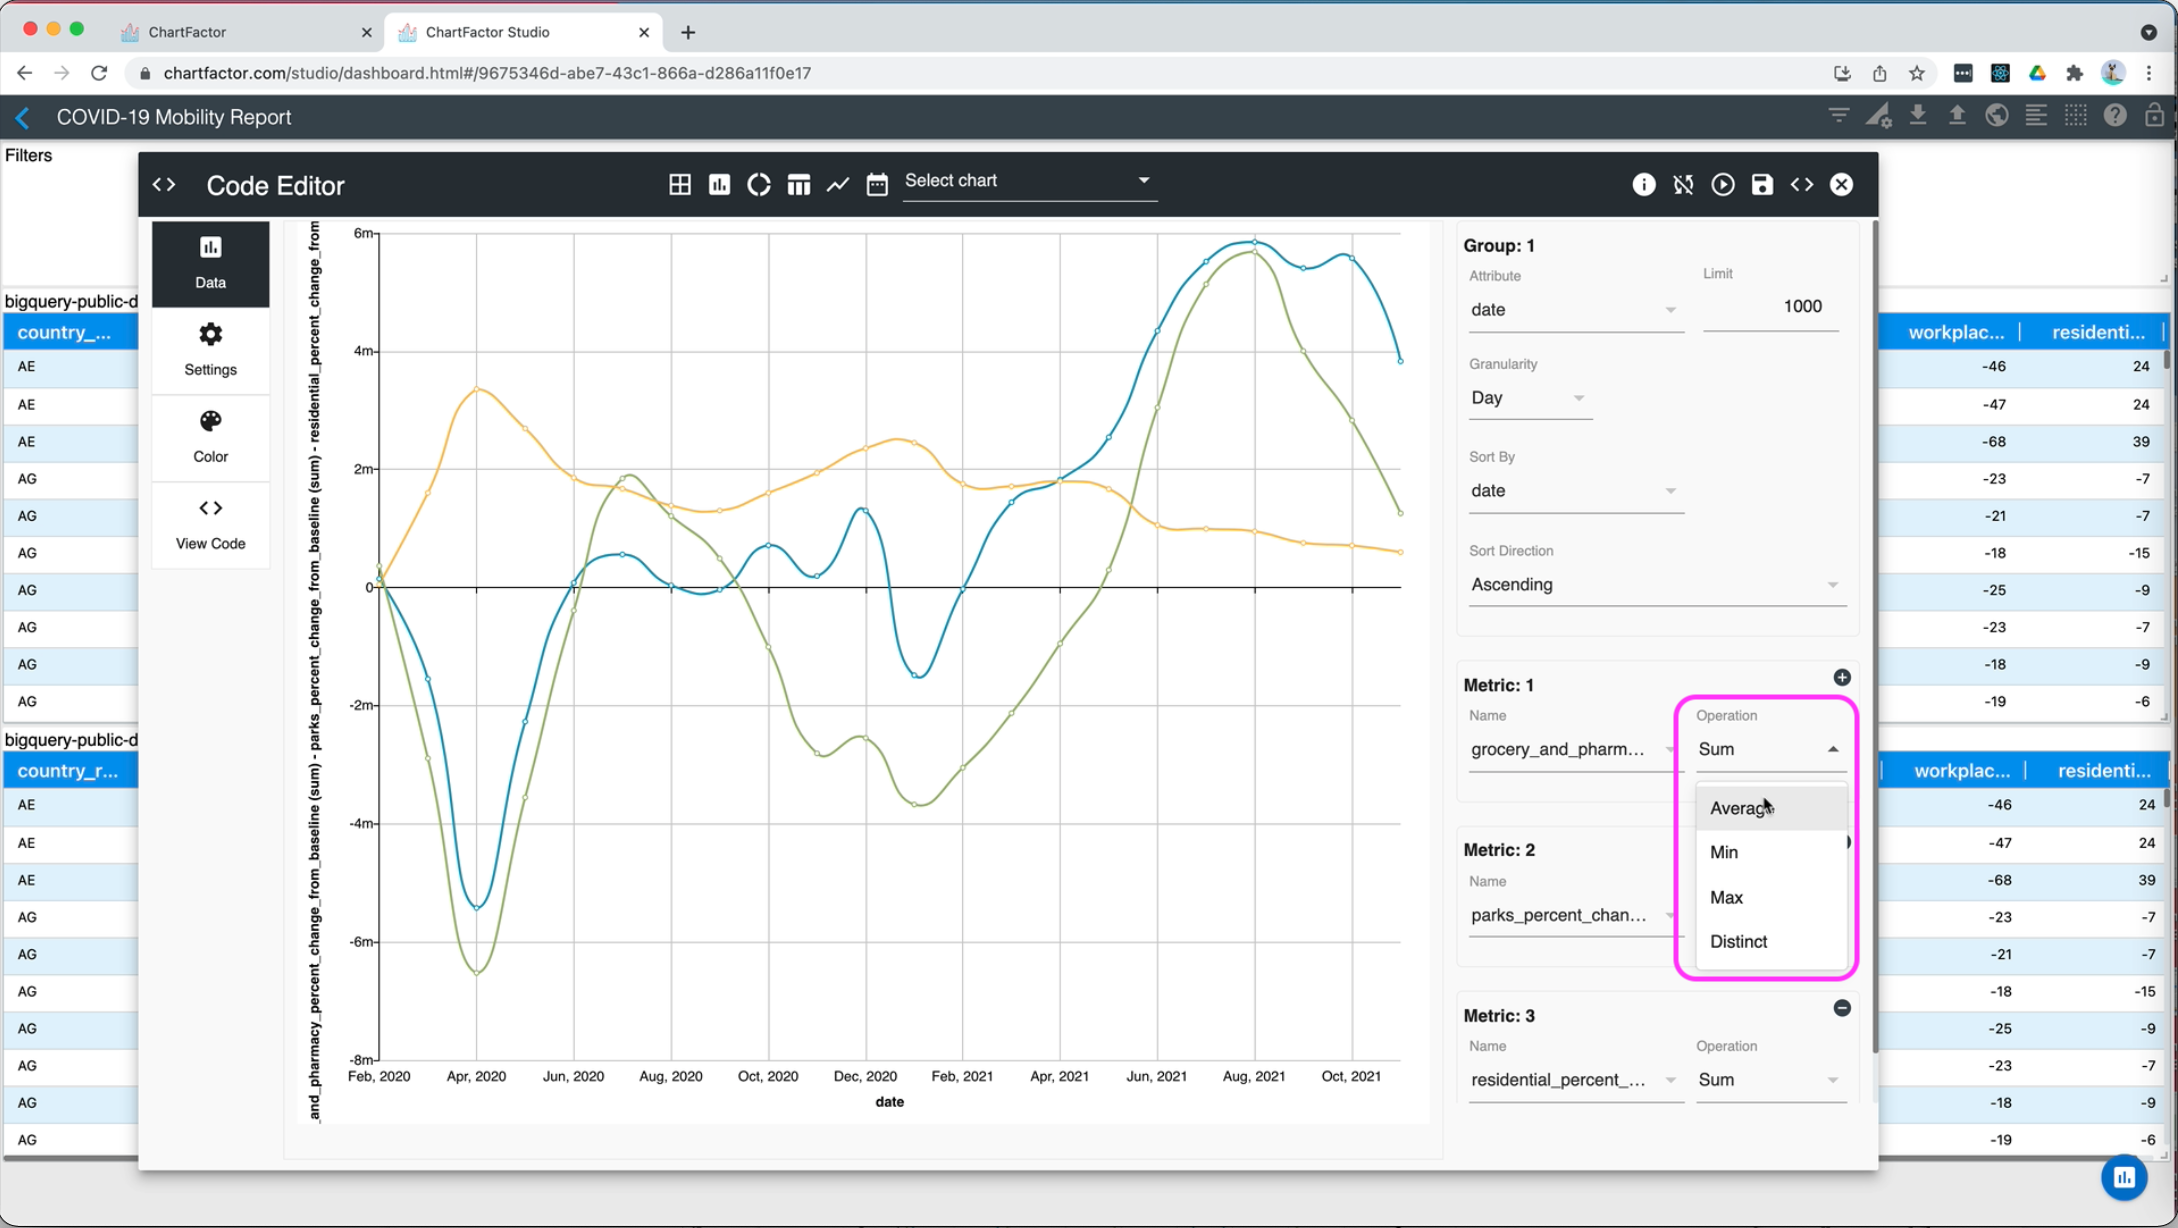Run the code with play icon

pos(1723,185)
